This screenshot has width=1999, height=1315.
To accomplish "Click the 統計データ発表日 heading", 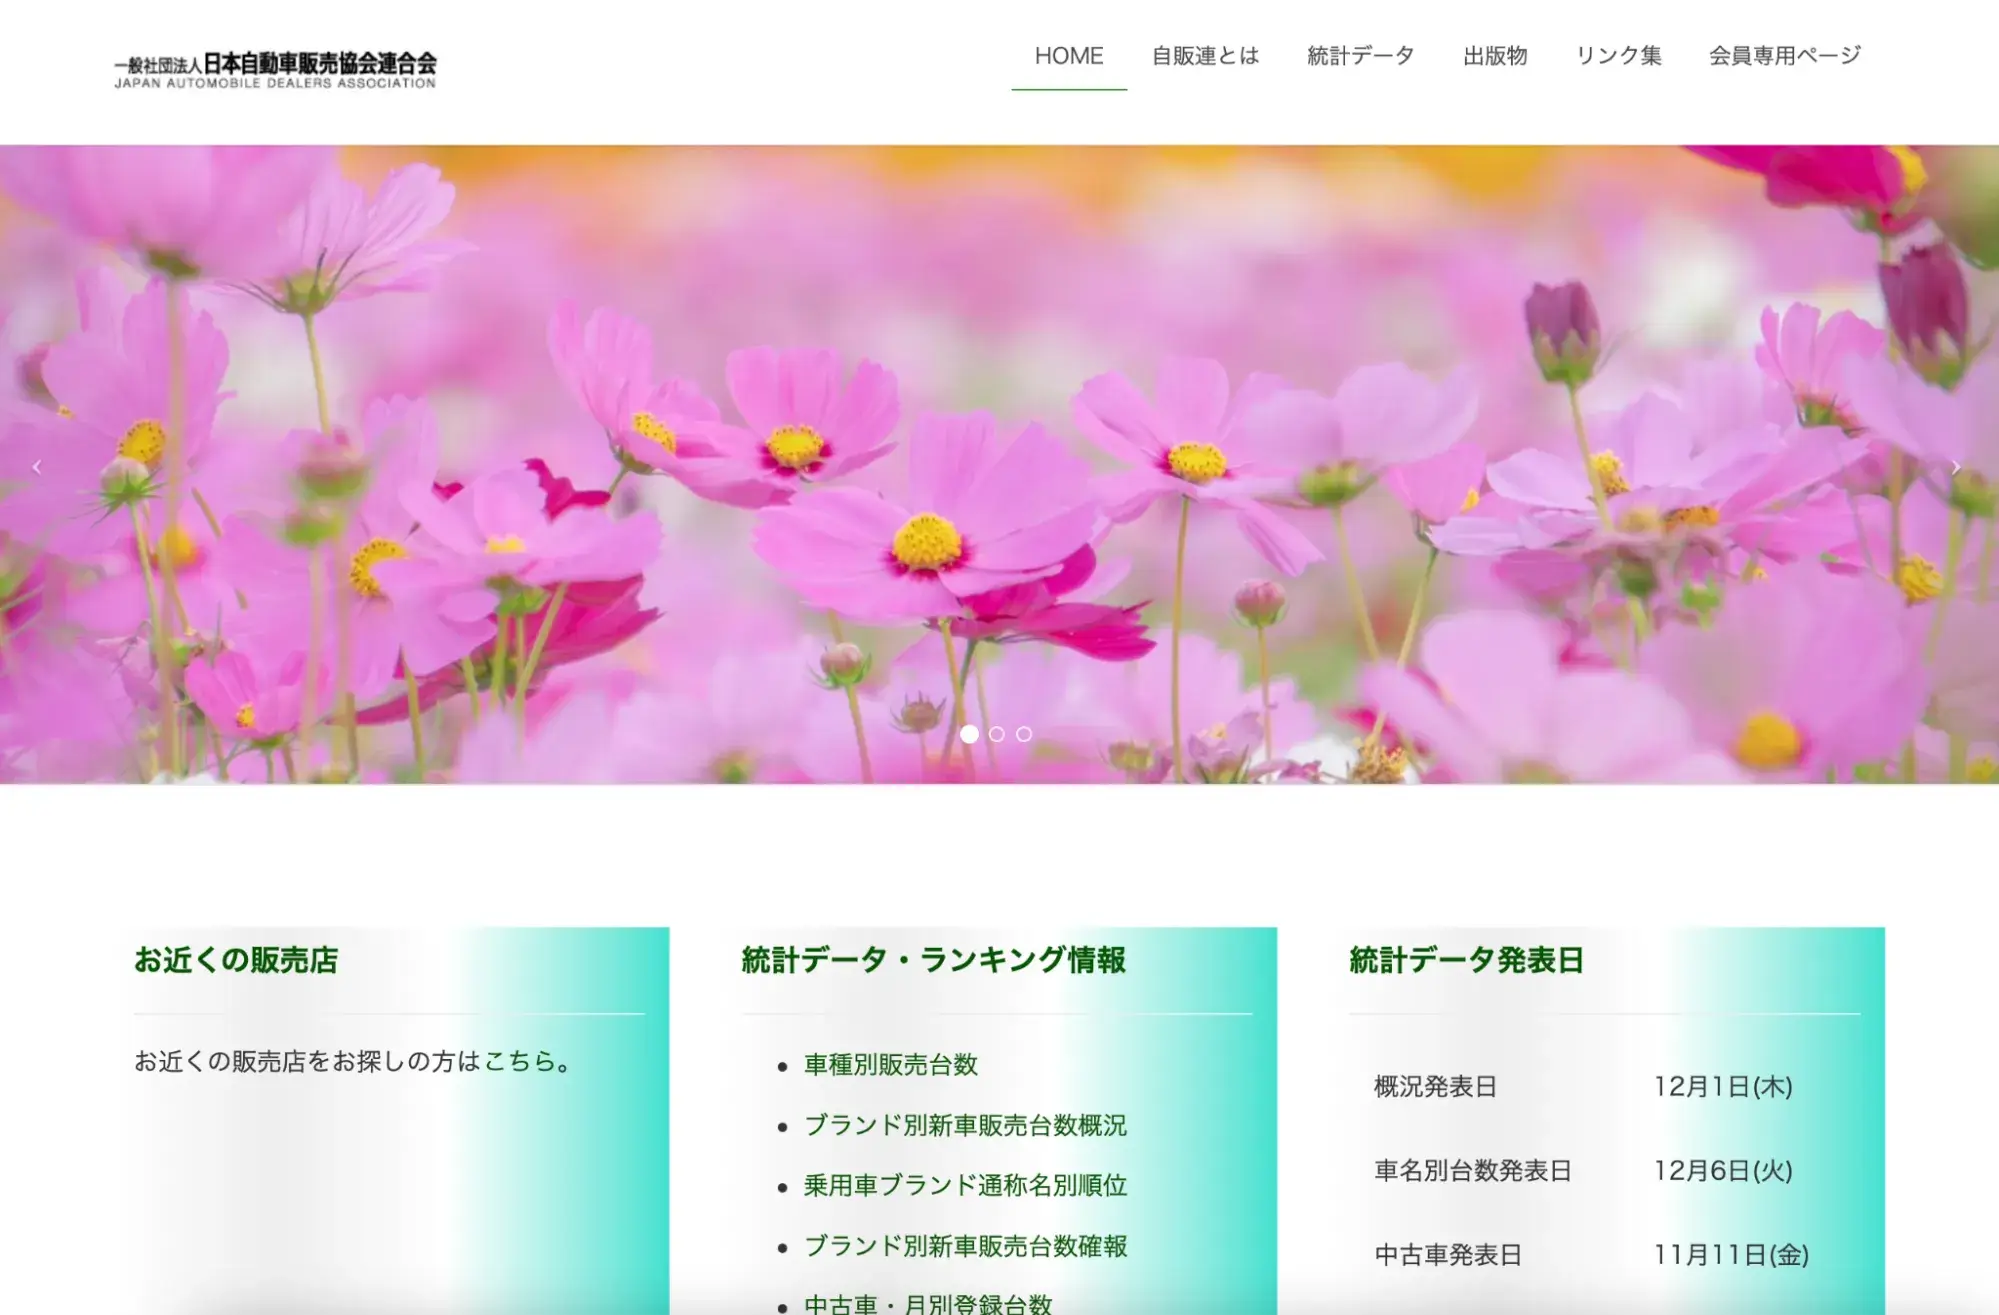I will click(x=1466, y=960).
